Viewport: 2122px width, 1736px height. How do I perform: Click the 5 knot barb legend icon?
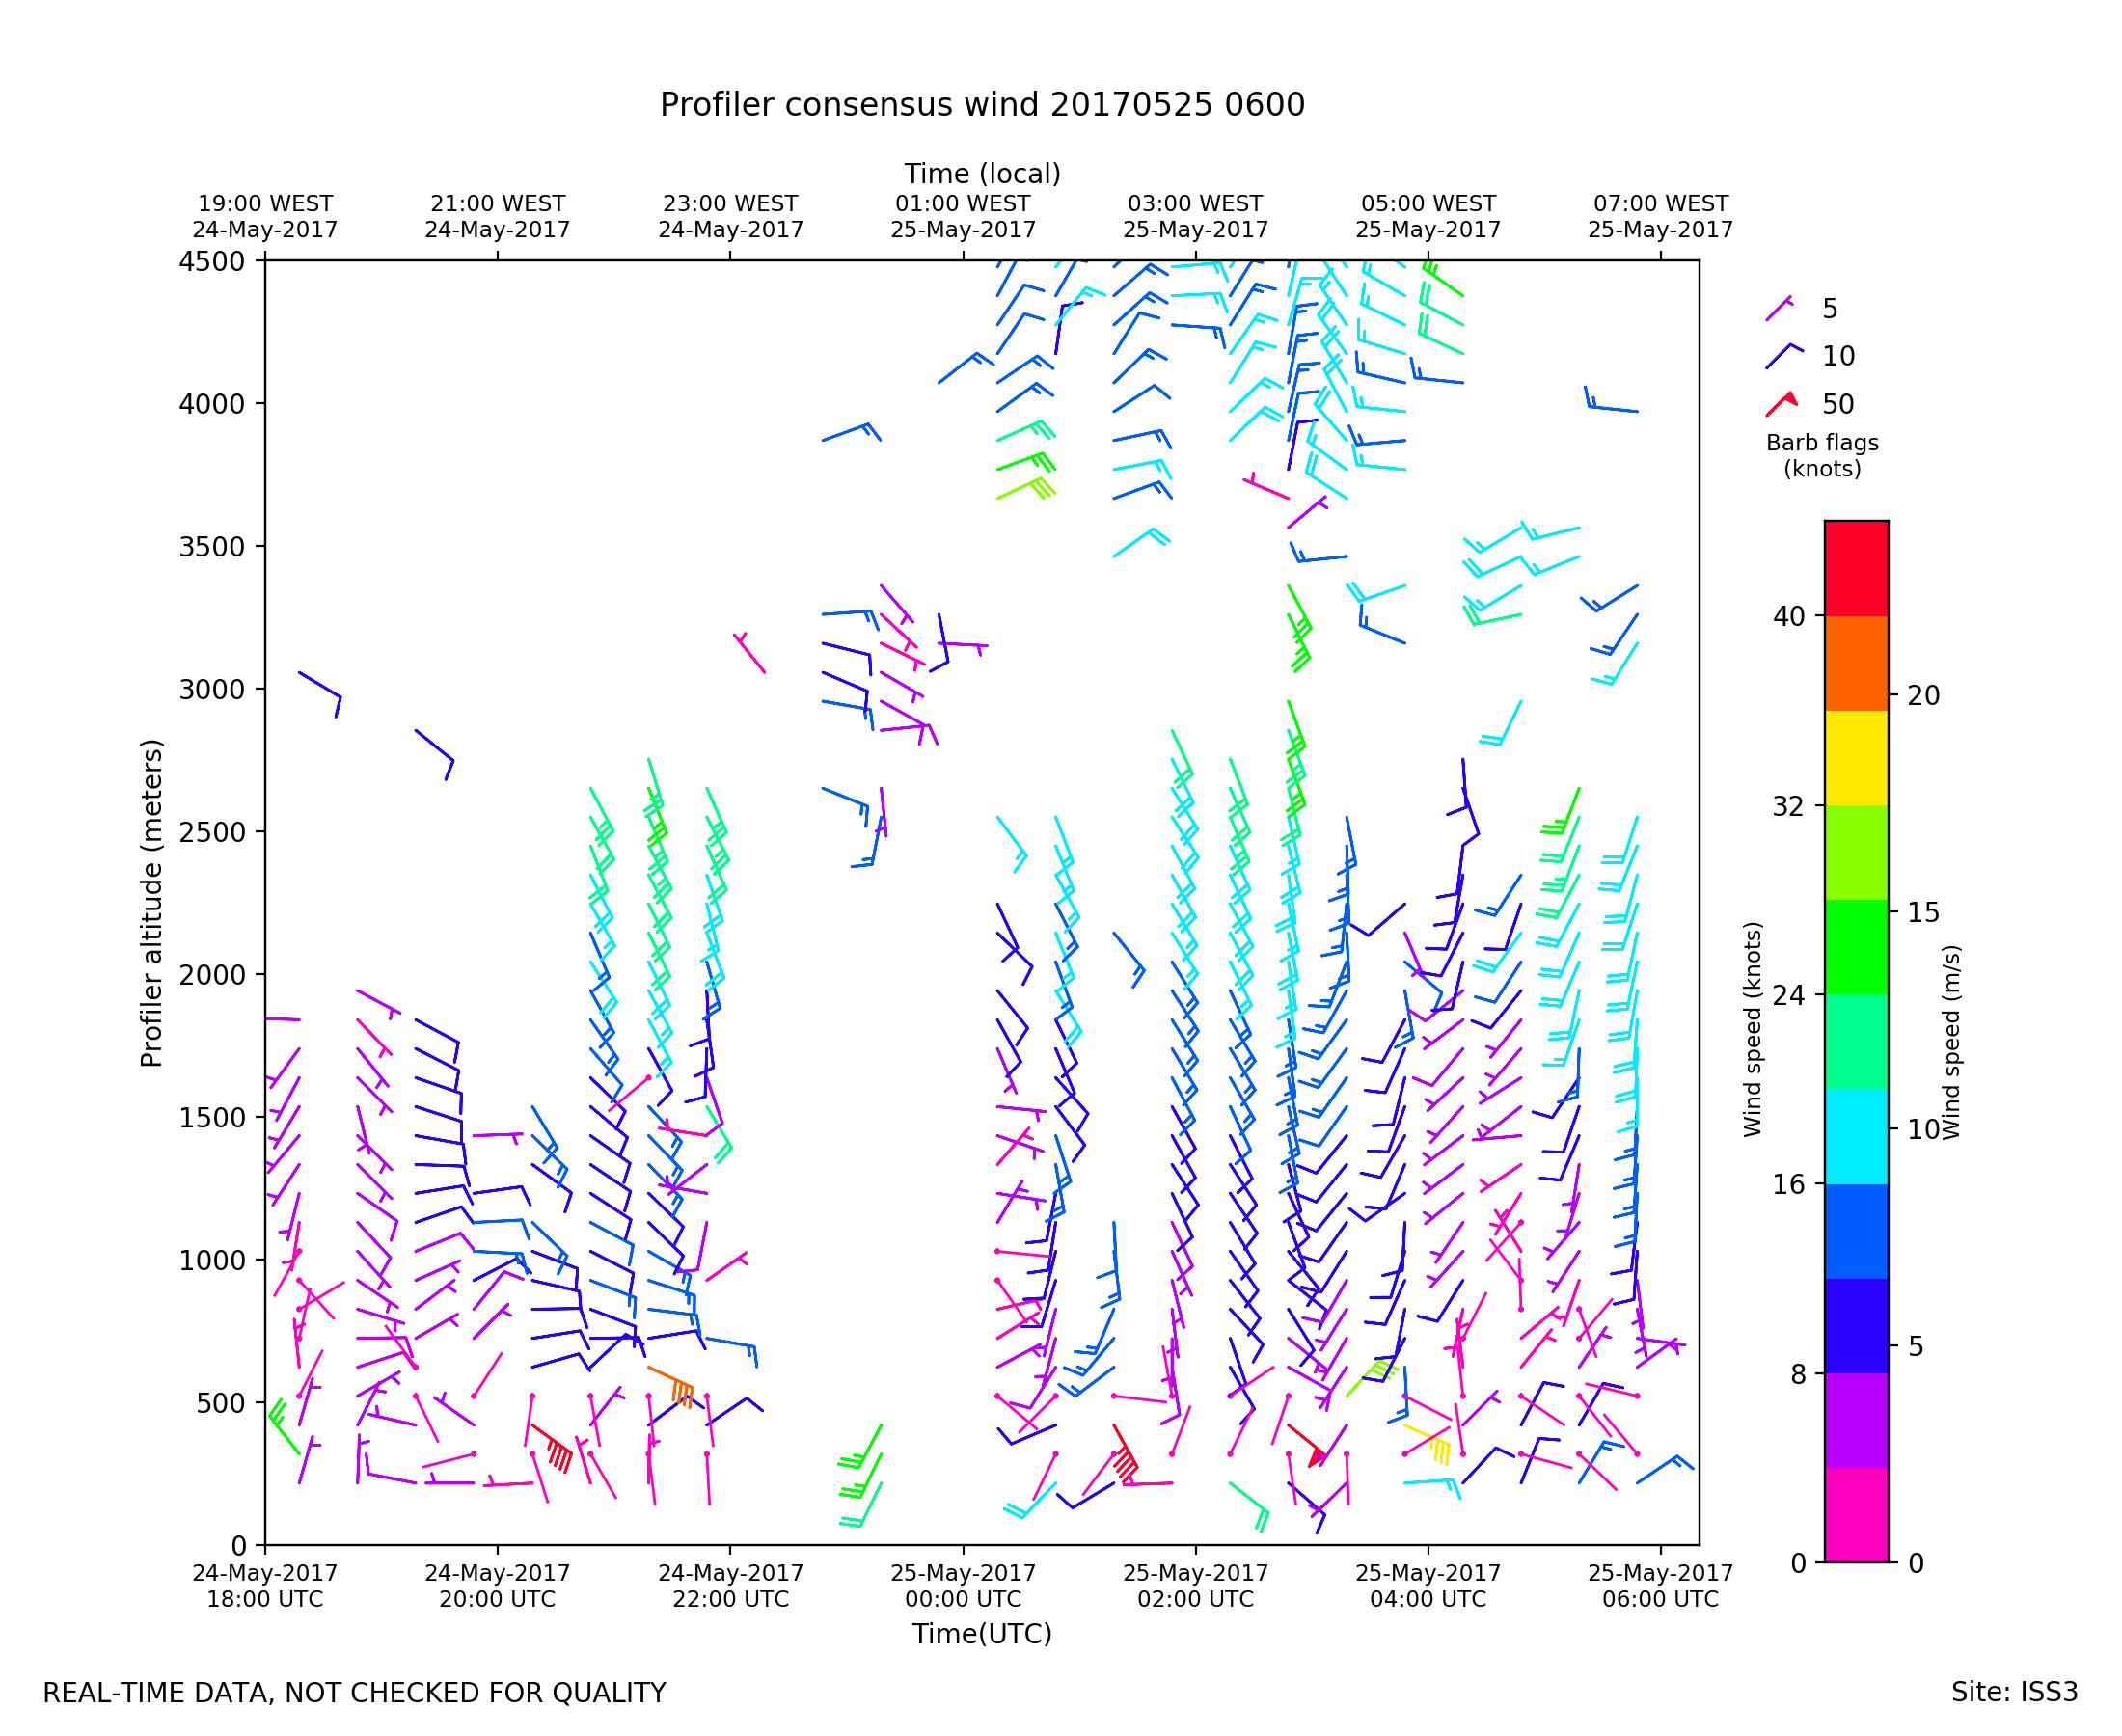[1779, 308]
